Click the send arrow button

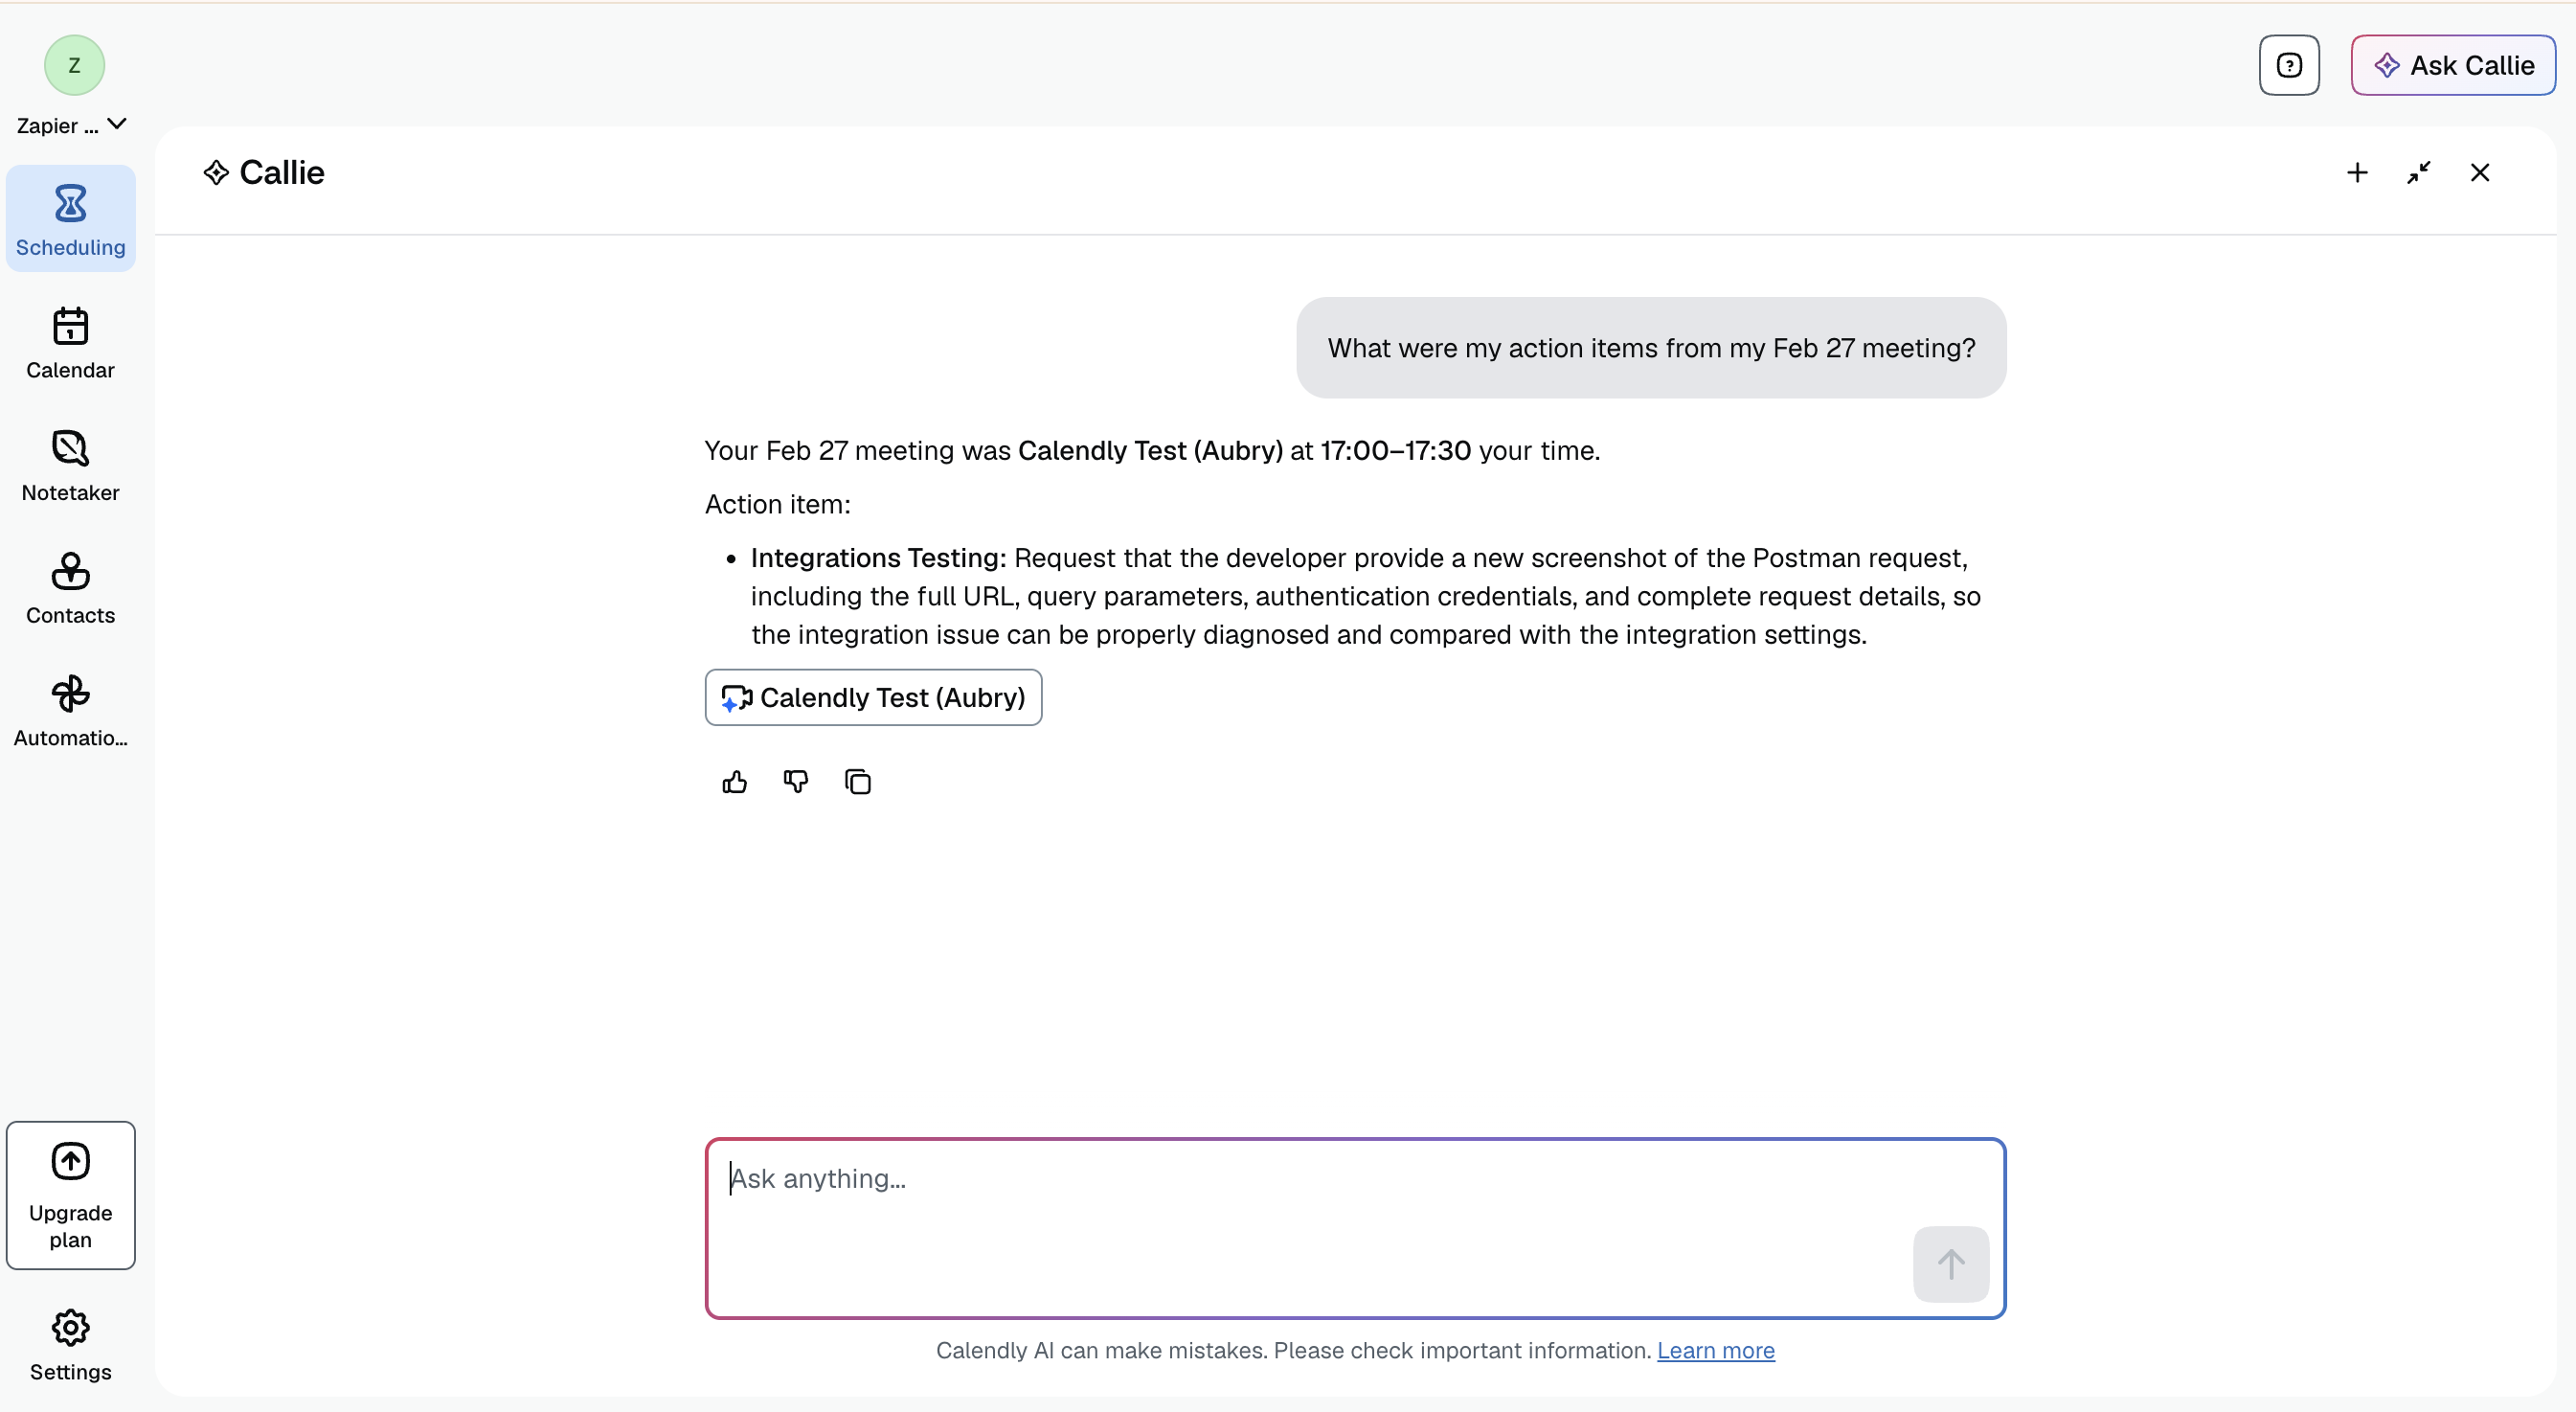(x=1951, y=1264)
